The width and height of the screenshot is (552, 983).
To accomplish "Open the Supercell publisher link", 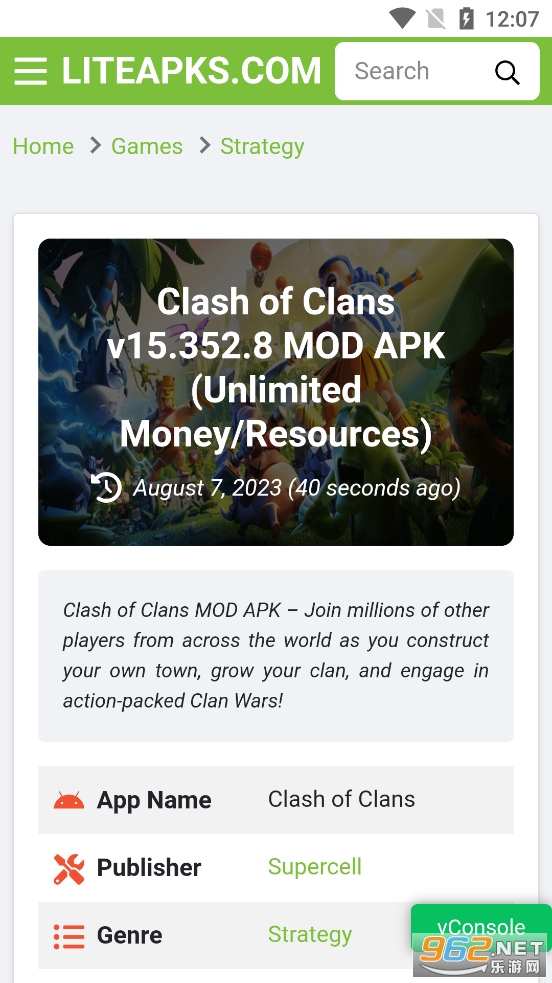I will [315, 867].
